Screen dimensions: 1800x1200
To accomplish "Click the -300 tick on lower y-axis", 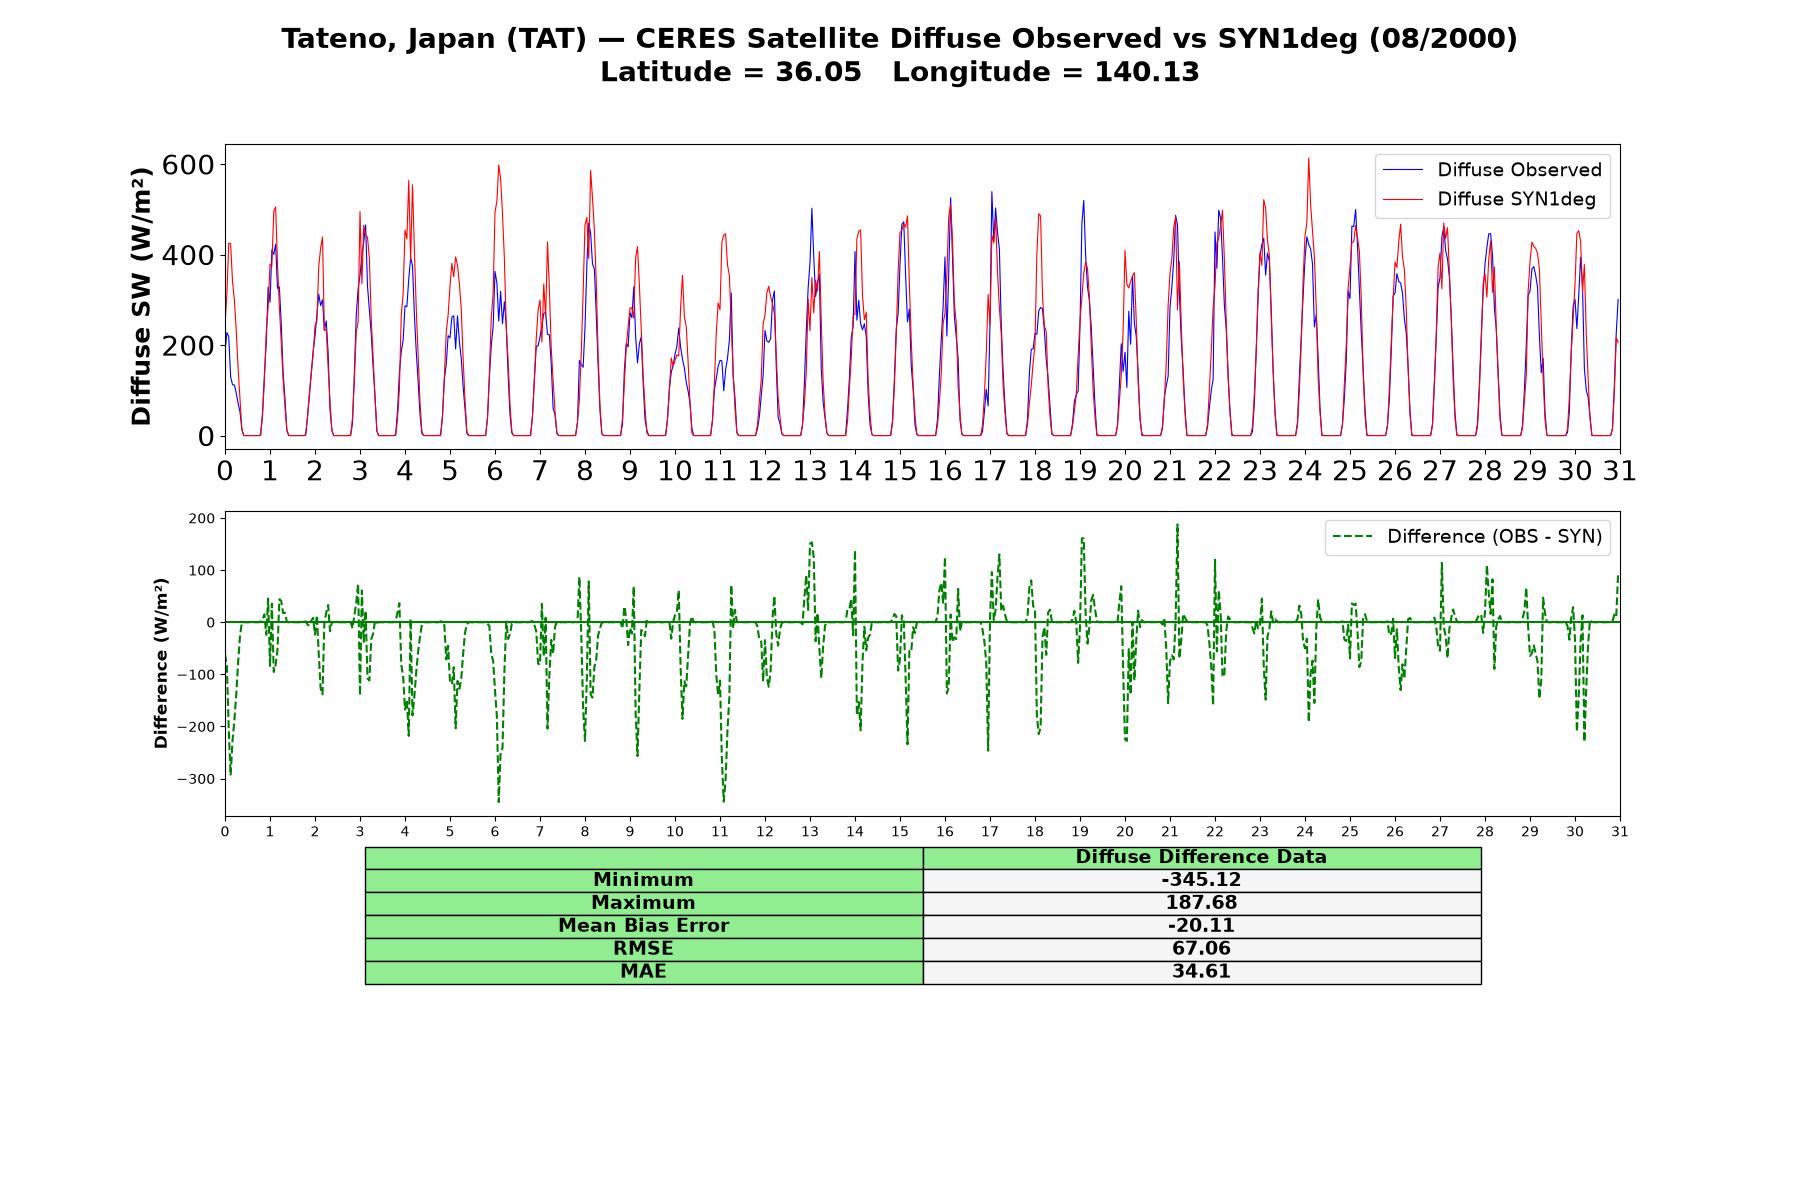I will pos(194,779).
